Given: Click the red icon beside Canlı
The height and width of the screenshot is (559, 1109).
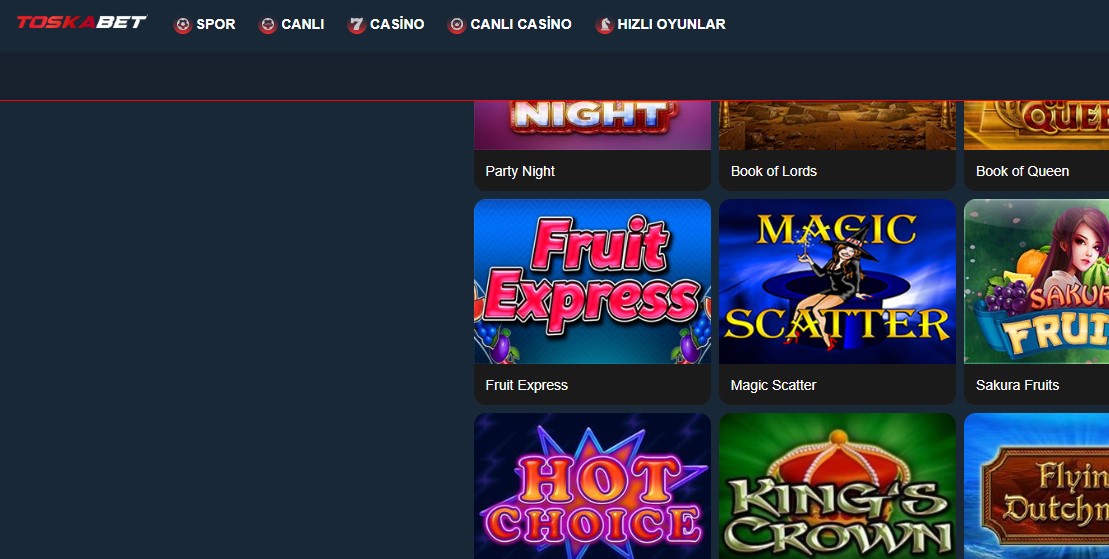Looking at the screenshot, I should click(x=267, y=25).
